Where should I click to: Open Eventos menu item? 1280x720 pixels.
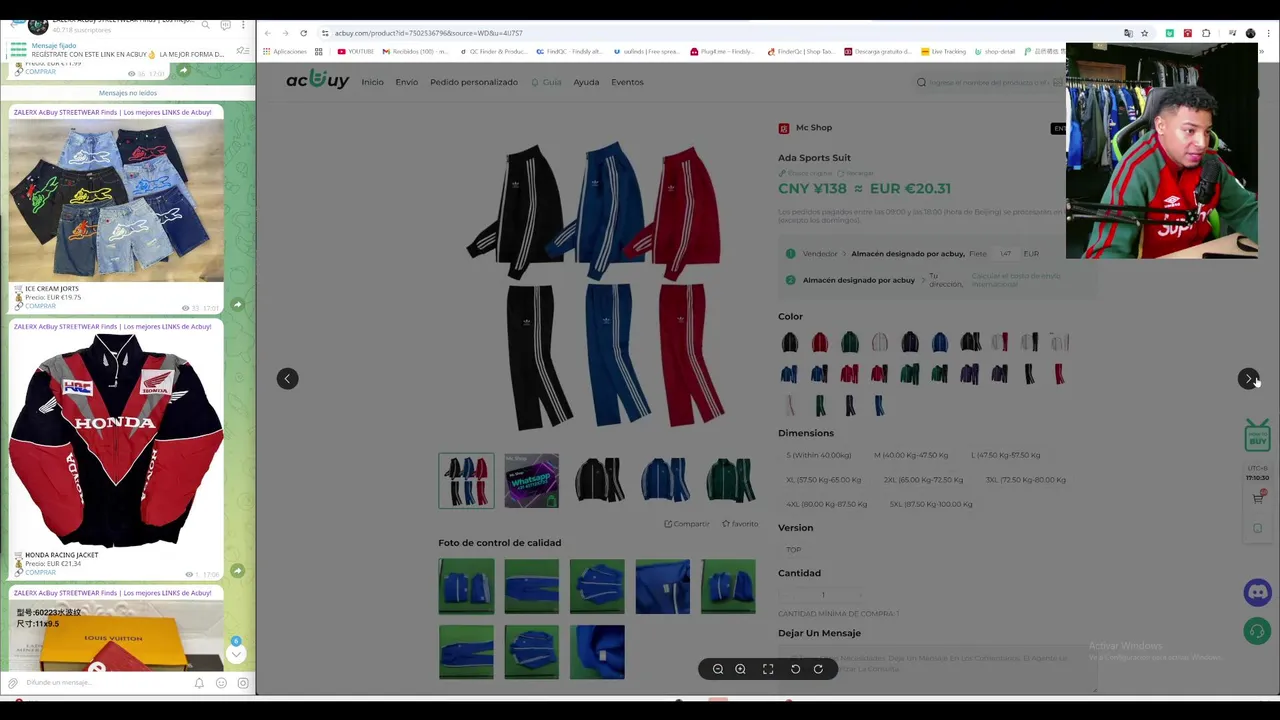pos(627,82)
